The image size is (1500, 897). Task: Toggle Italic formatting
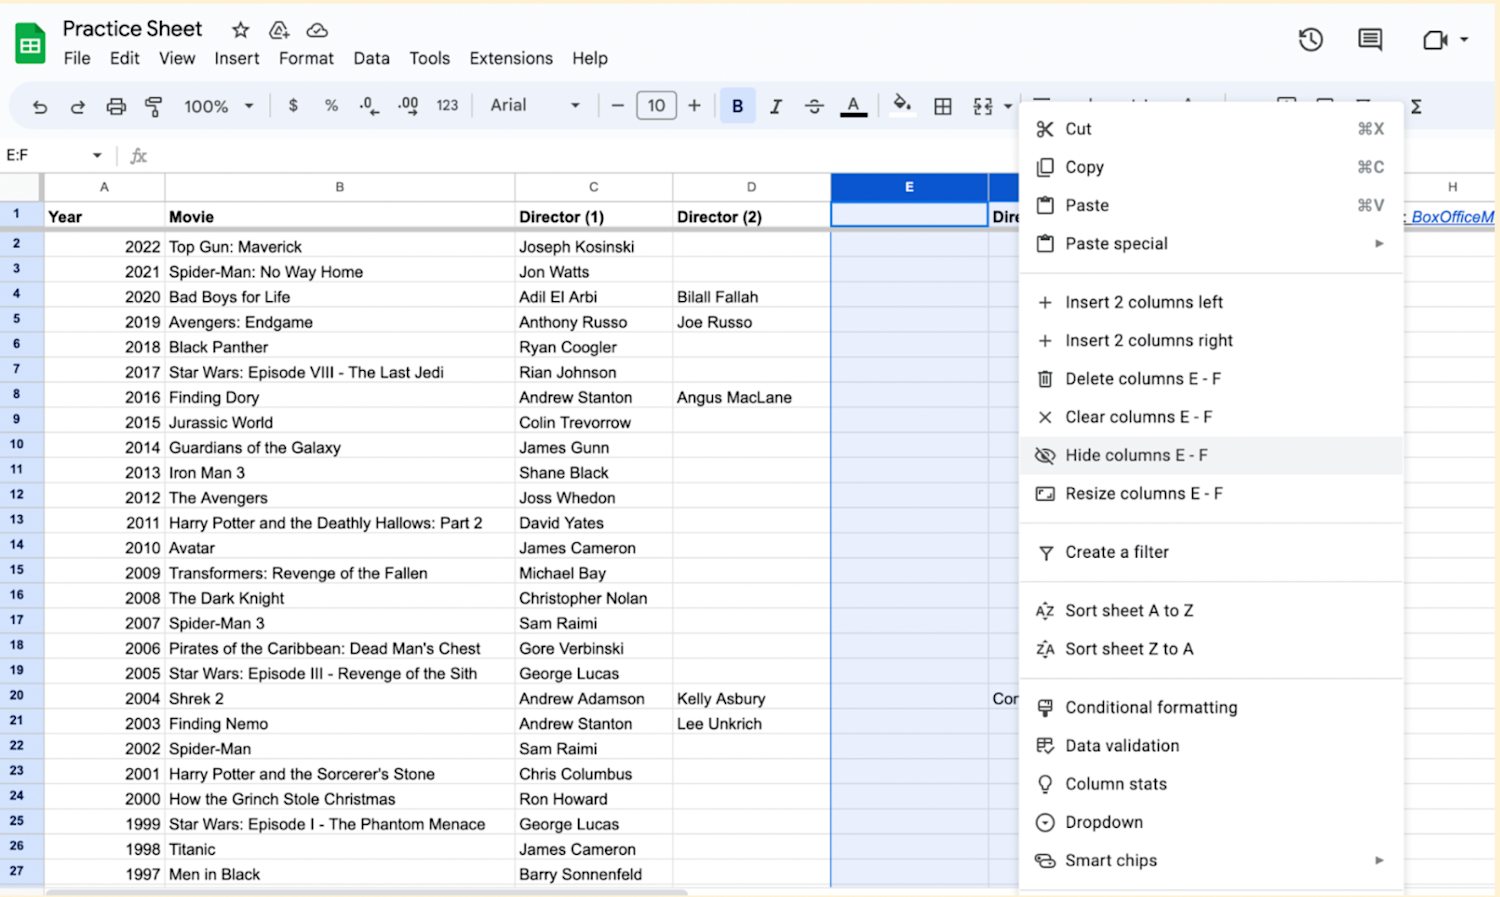775,106
